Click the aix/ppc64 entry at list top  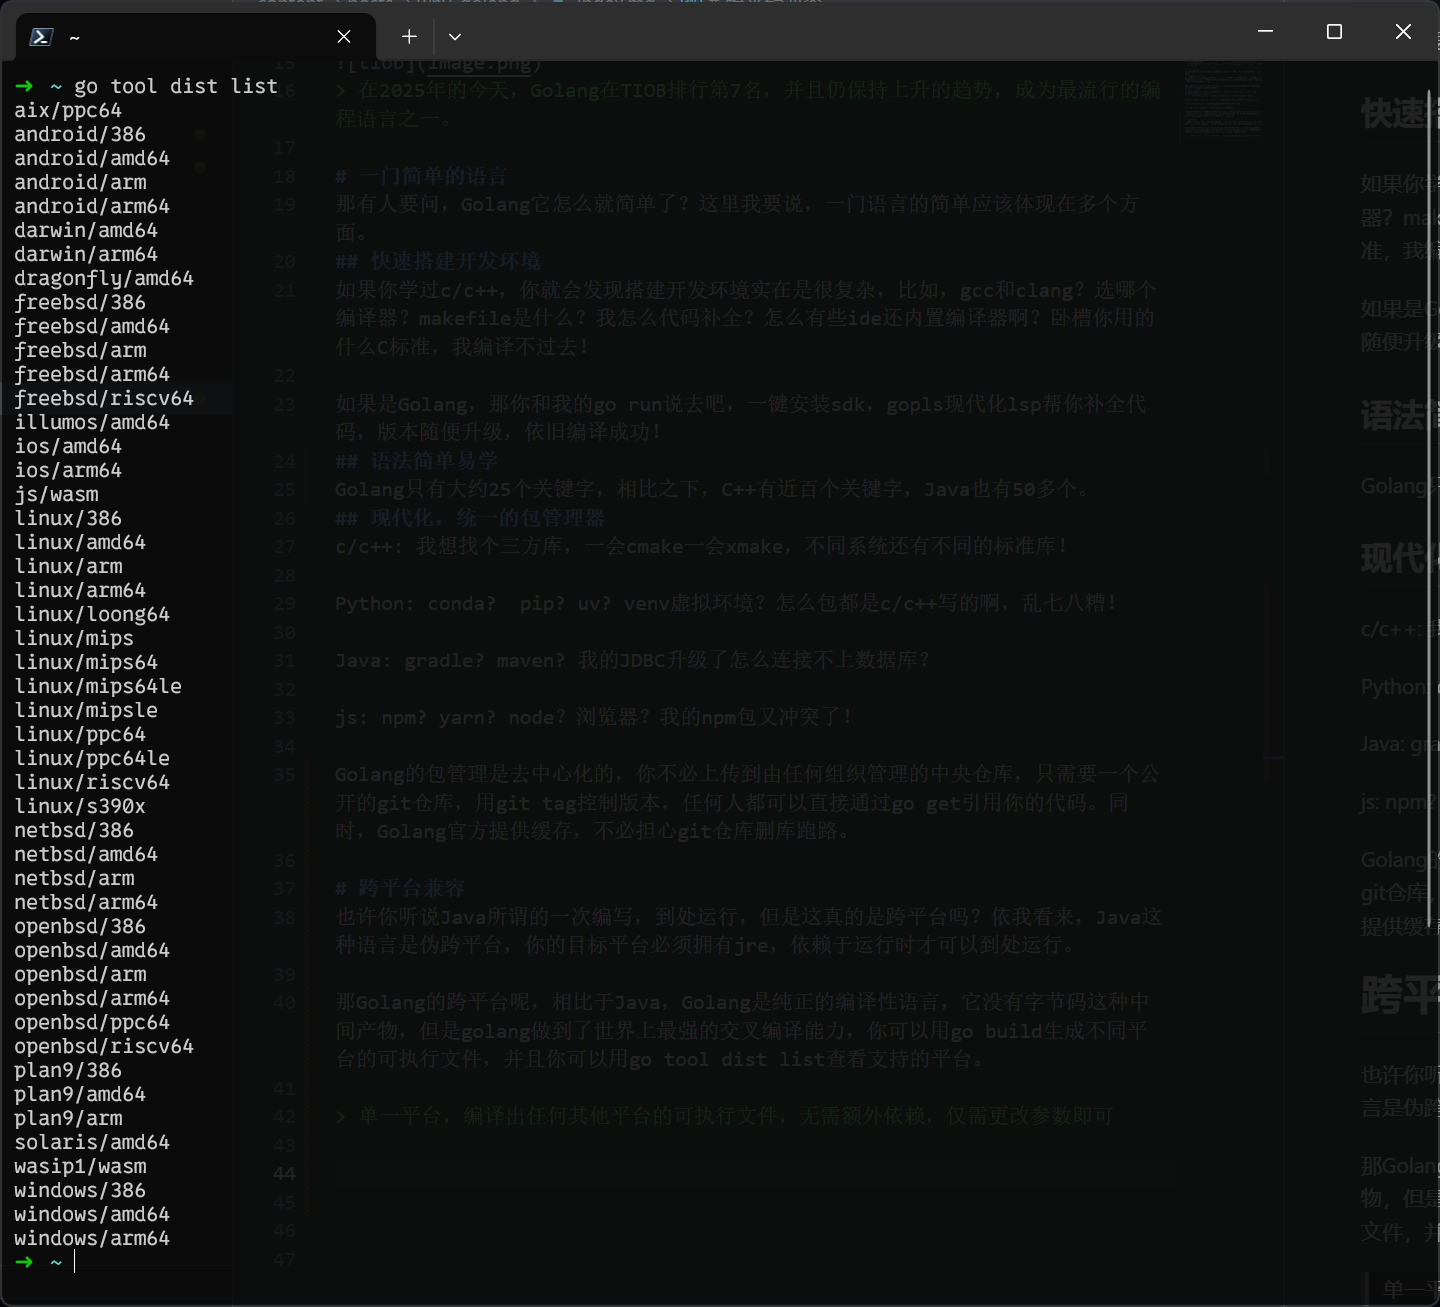pyautogui.click(x=68, y=110)
